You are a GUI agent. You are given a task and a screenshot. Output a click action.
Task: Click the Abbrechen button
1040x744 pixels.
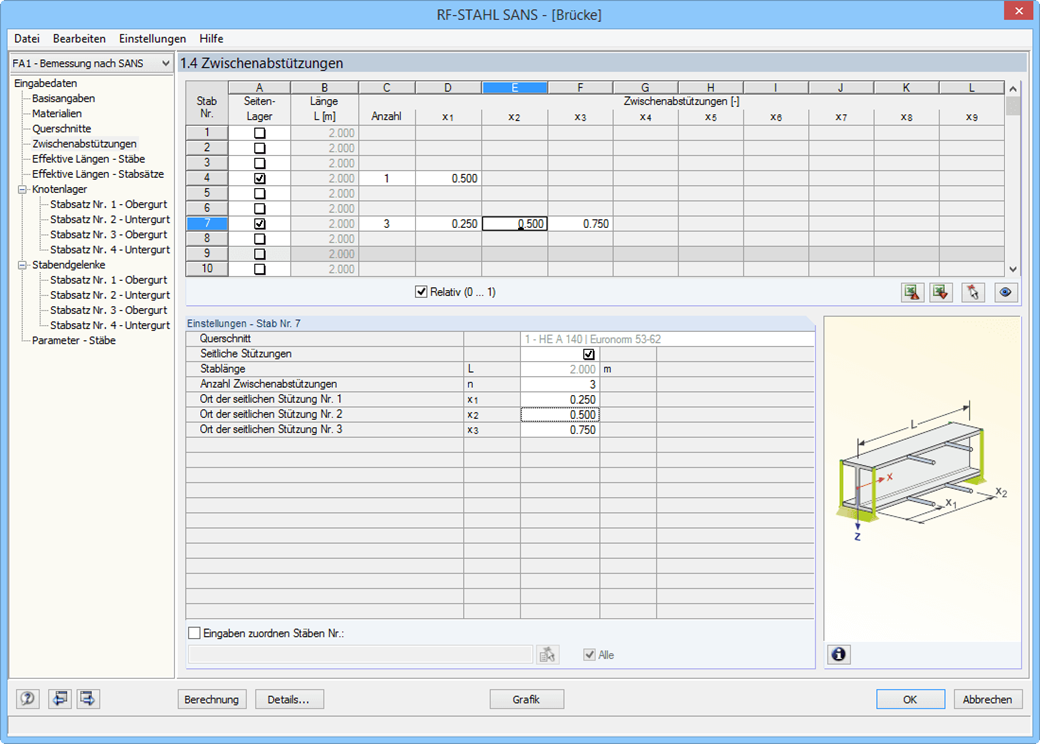click(x=987, y=700)
